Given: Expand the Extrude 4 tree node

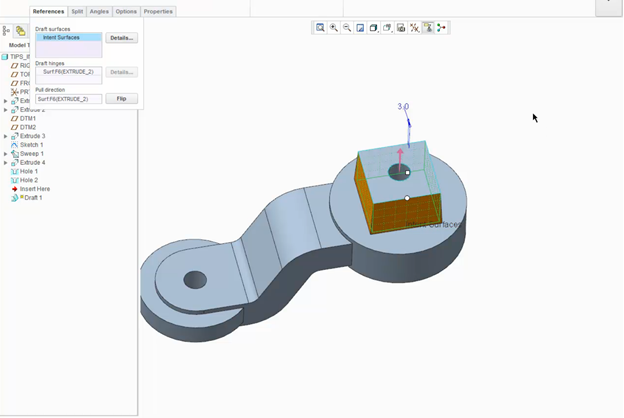Looking at the screenshot, I should point(6,162).
